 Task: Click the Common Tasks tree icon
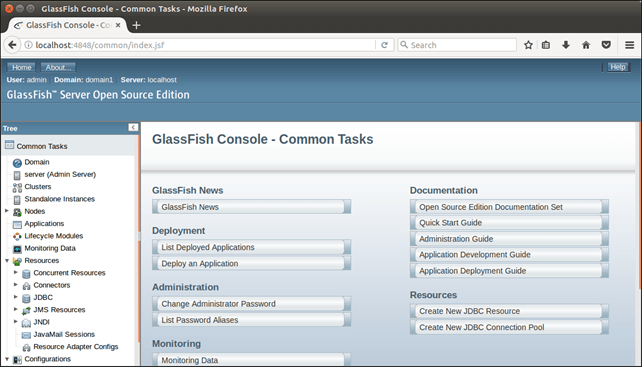9,145
